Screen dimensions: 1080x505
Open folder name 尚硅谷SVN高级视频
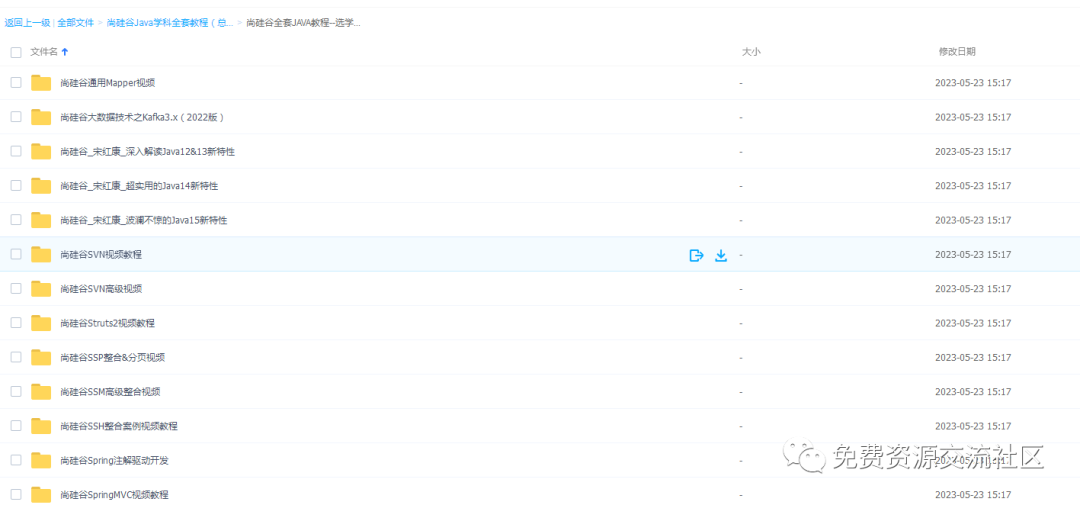(101, 289)
